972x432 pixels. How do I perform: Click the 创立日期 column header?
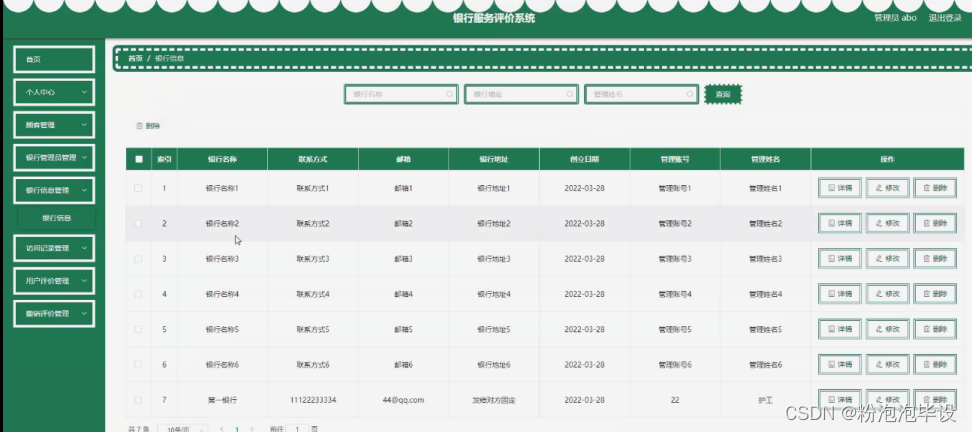coord(585,159)
